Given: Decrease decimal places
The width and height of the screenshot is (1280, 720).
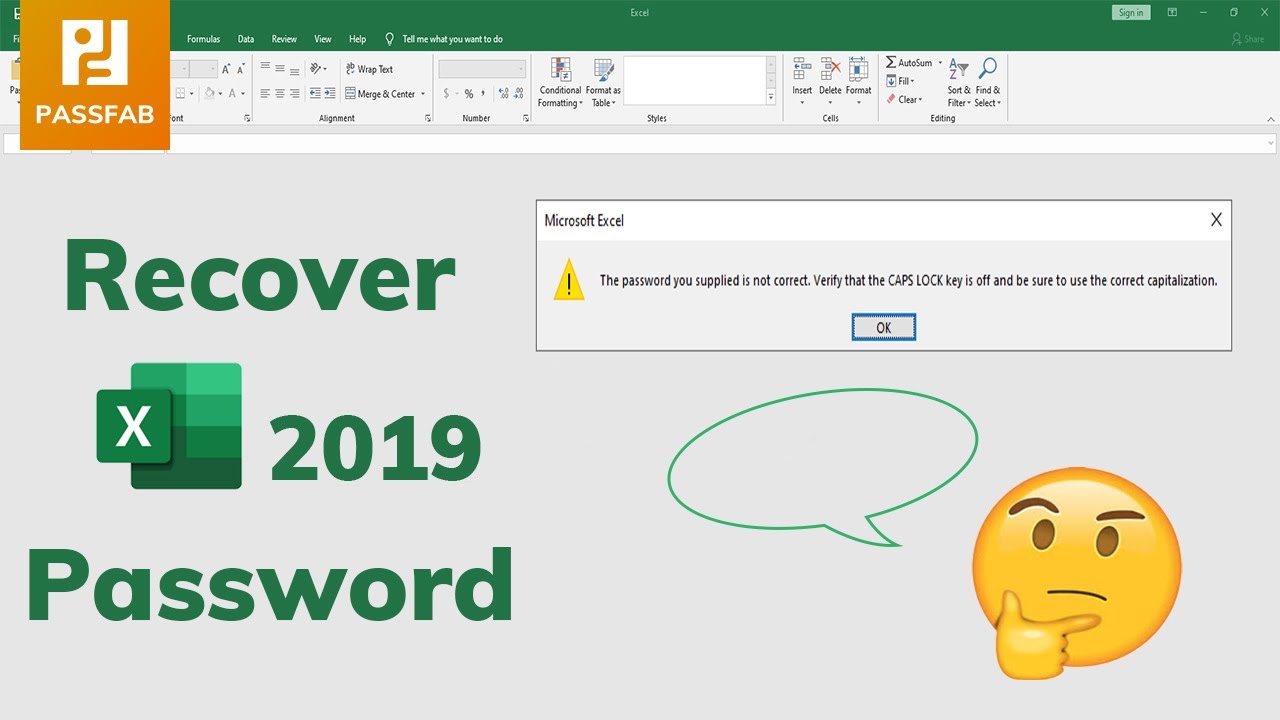Looking at the screenshot, I should click(518, 93).
